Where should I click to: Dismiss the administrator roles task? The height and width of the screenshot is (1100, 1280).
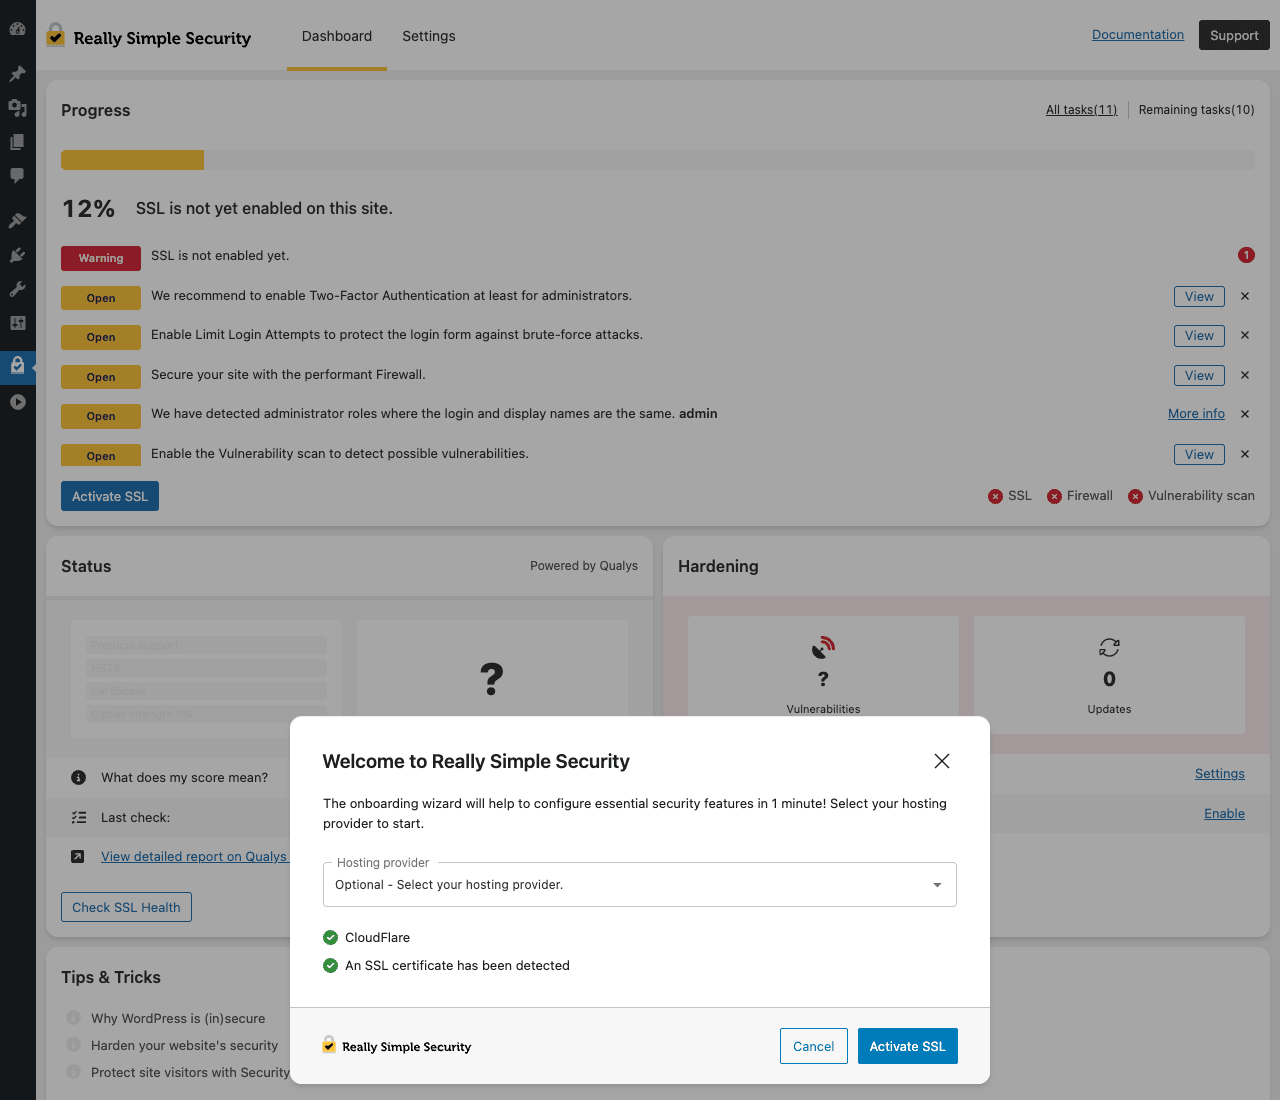pyautogui.click(x=1245, y=414)
